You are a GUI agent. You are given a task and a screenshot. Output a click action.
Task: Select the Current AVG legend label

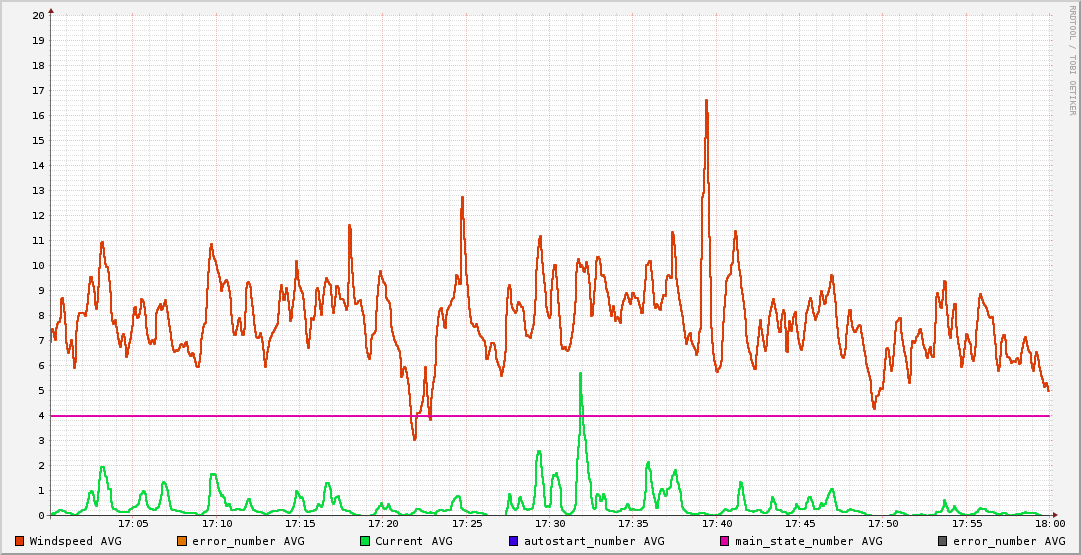(x=414, y=541)
